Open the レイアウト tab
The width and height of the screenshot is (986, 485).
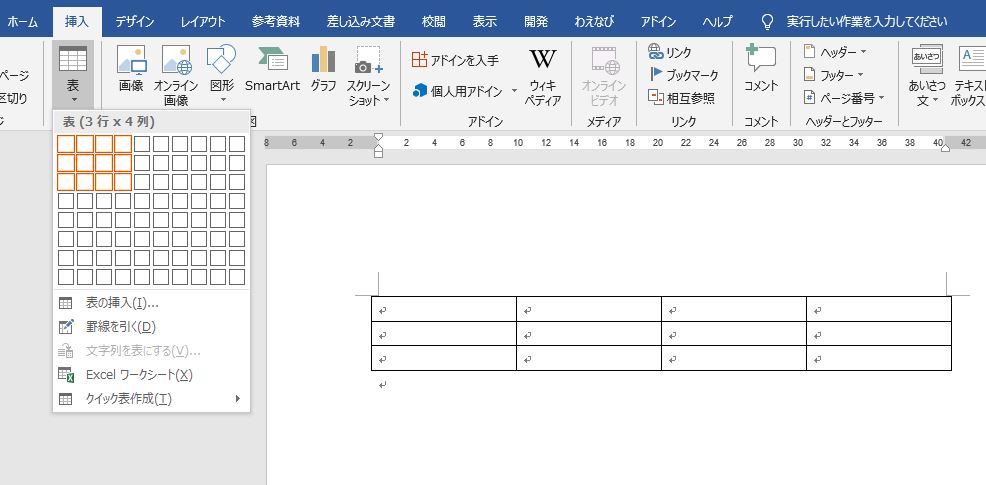pos(202,21)
